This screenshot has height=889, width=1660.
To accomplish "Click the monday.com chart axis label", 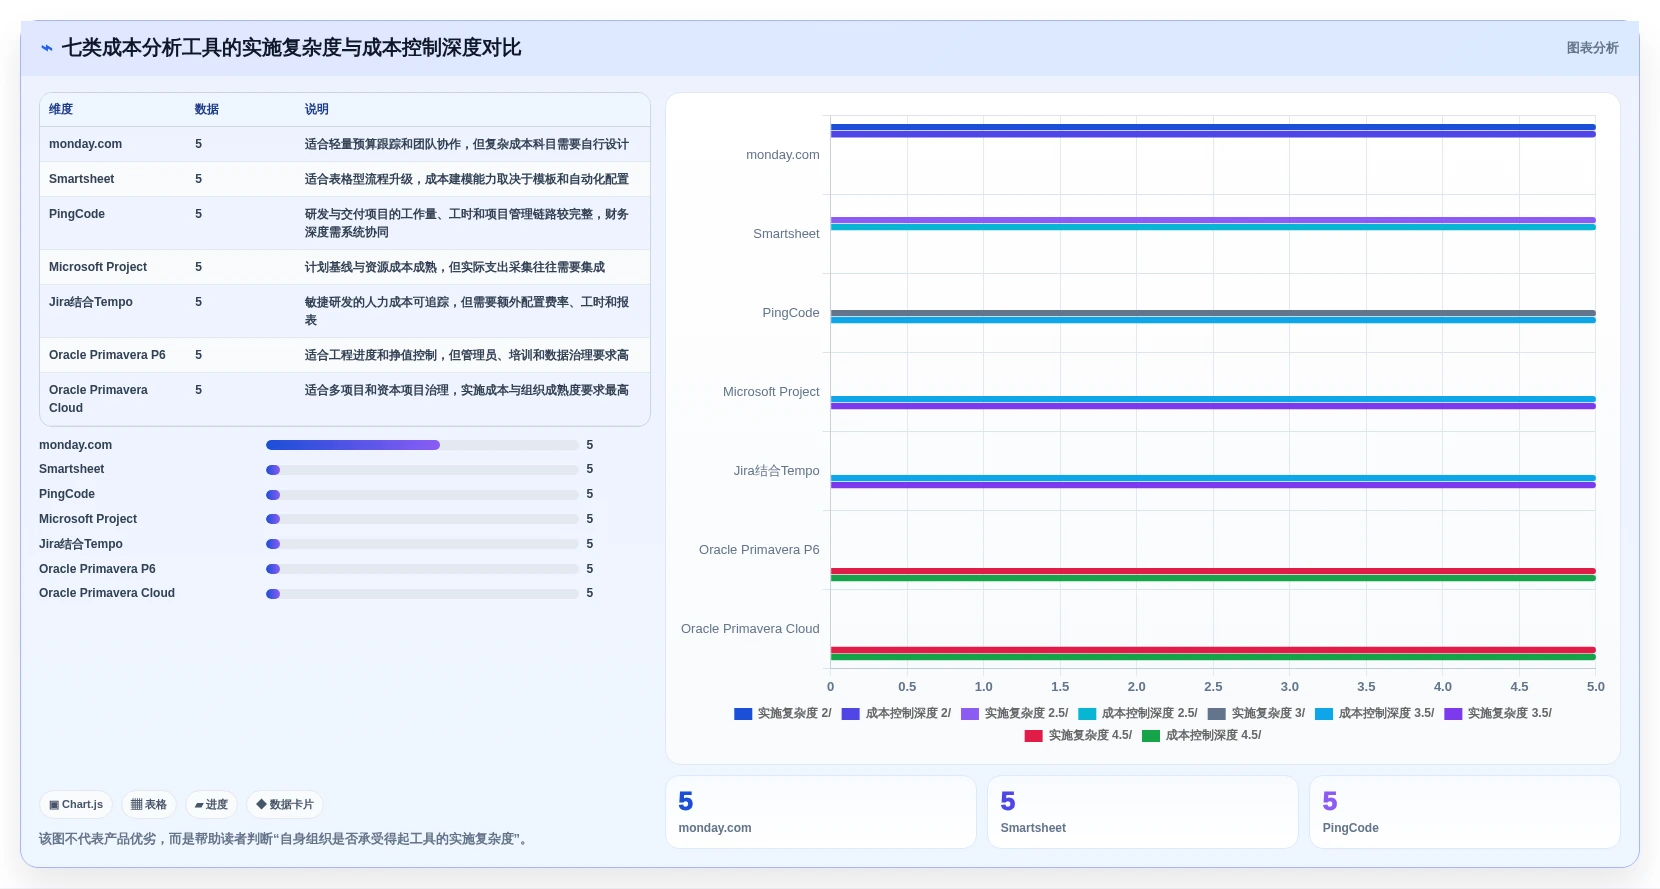I will tap(783, 155).
